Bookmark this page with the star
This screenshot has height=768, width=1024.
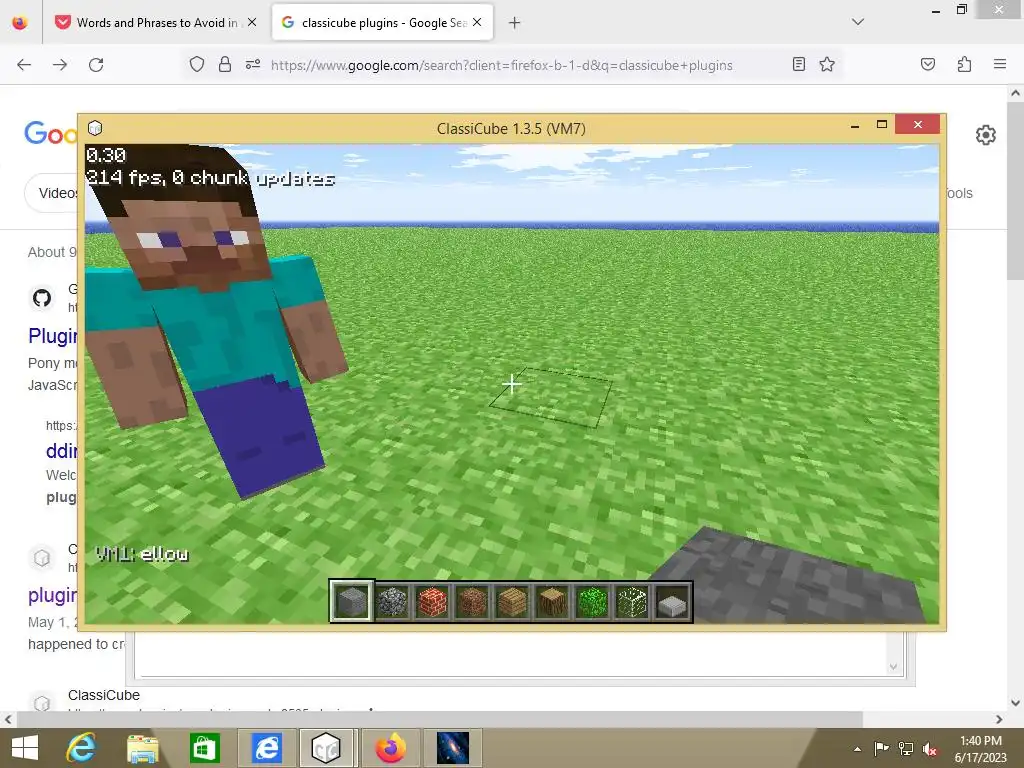pos(827,64)
